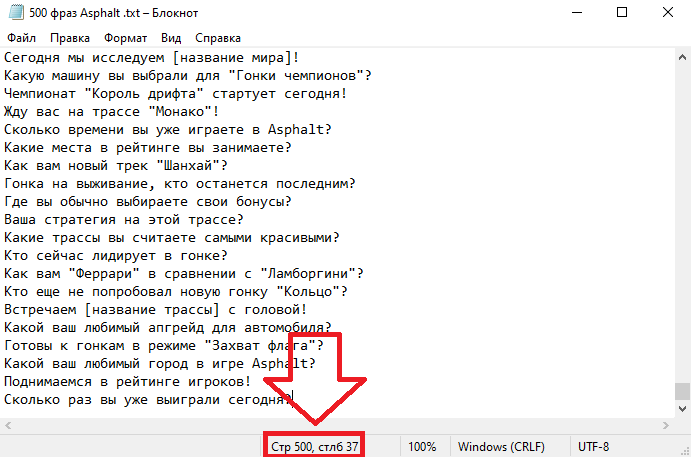Open the Формат menu

(126, 38)
